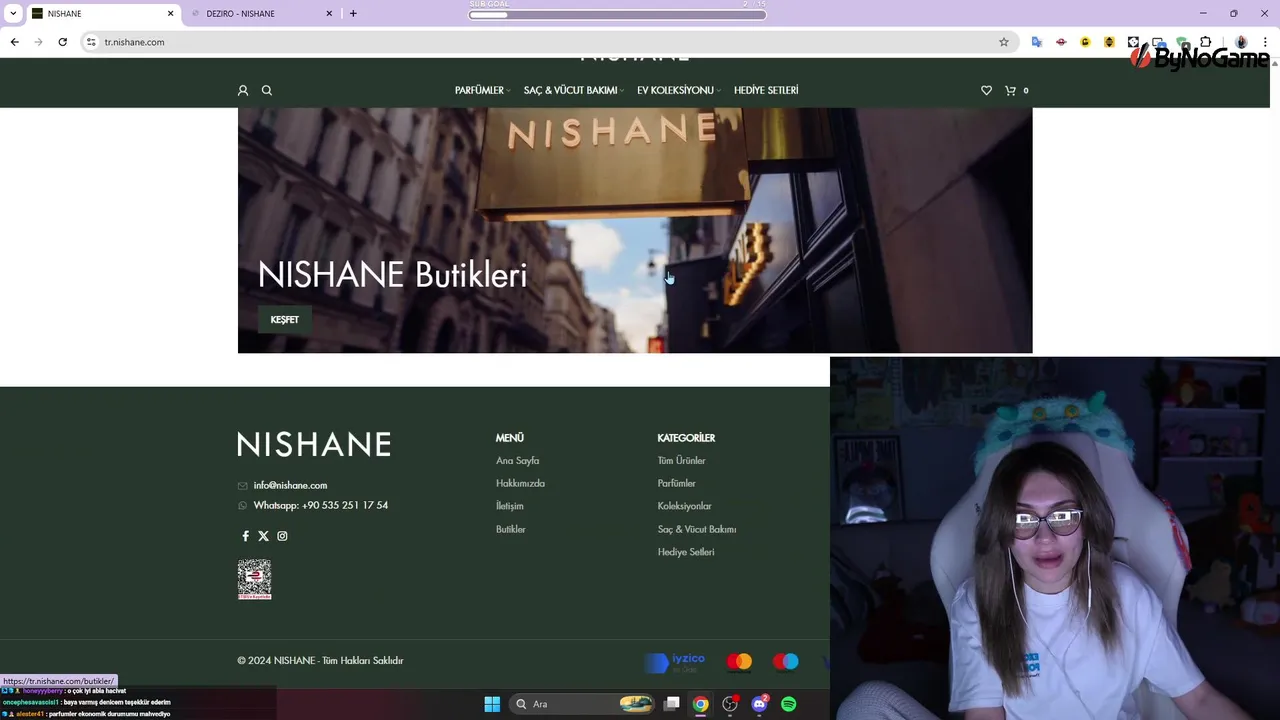Image resolution: width=1280 pixels, height=720 pixels.
Task: Open Chrome profile avatar
Action: point(1241,42)
